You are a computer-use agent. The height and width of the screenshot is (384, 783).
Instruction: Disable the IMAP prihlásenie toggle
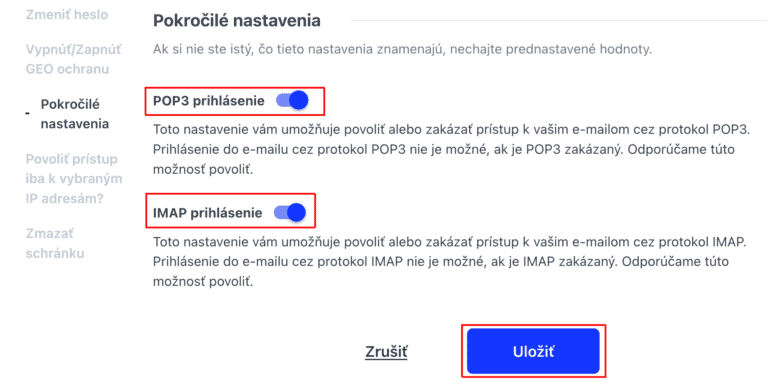290,213
